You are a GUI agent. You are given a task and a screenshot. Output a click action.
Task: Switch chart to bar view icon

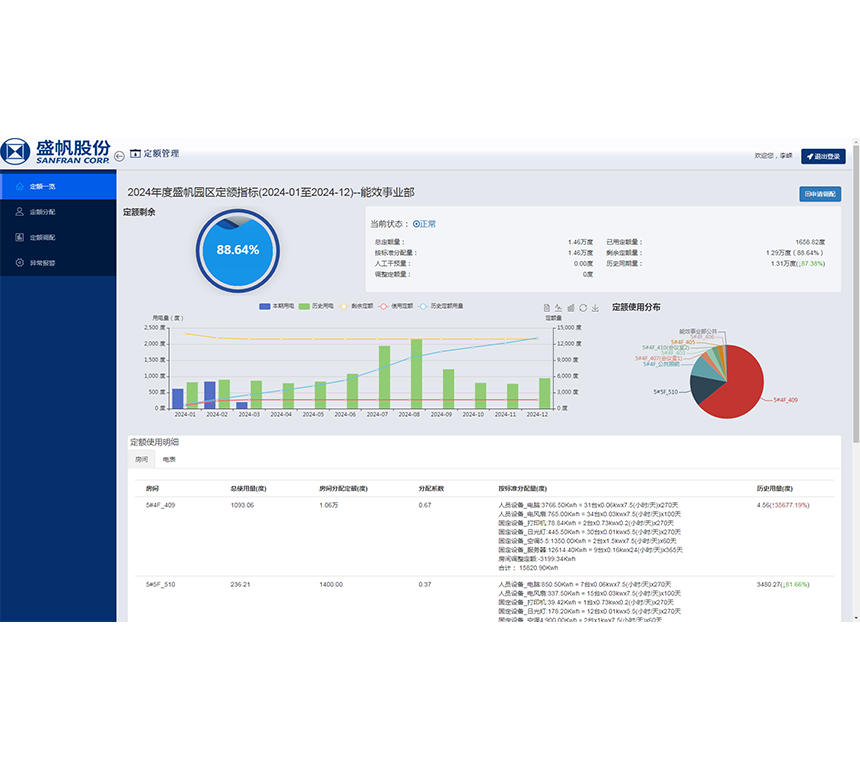pos(571,308)
